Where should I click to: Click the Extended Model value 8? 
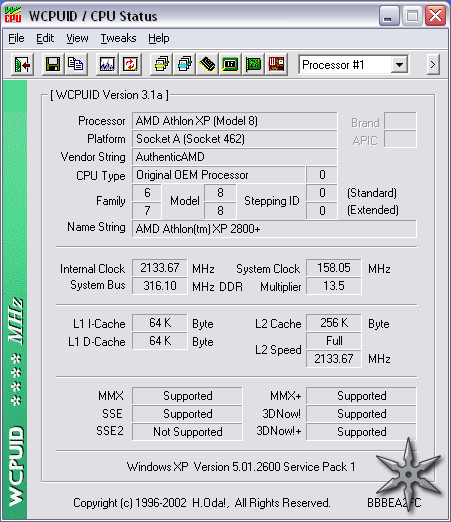pyautogui.click(x=220, y=211)
